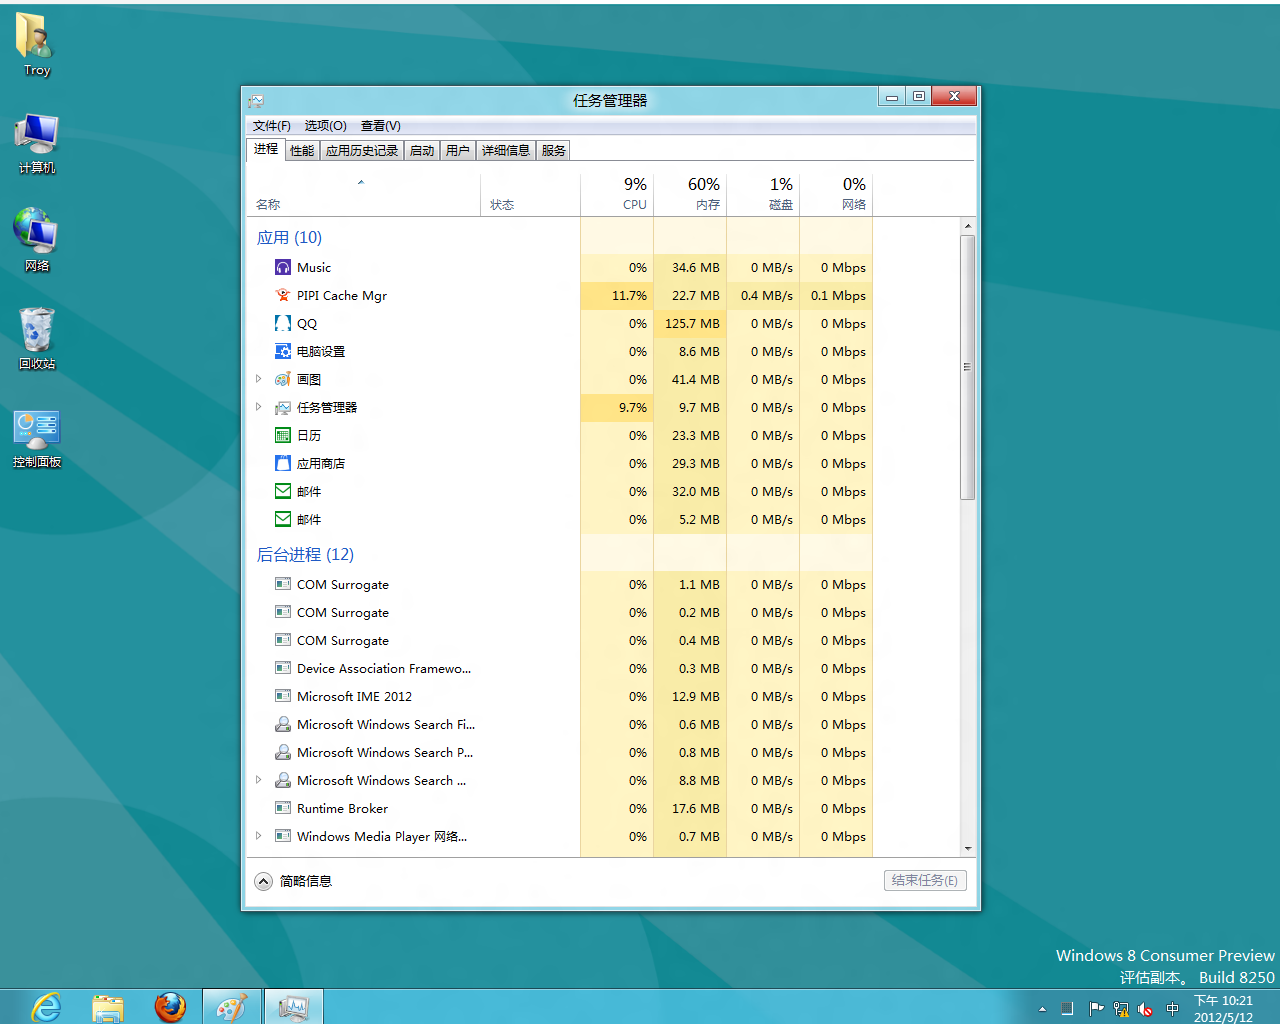Open 网络 desktop icon

tap(36, 241)
